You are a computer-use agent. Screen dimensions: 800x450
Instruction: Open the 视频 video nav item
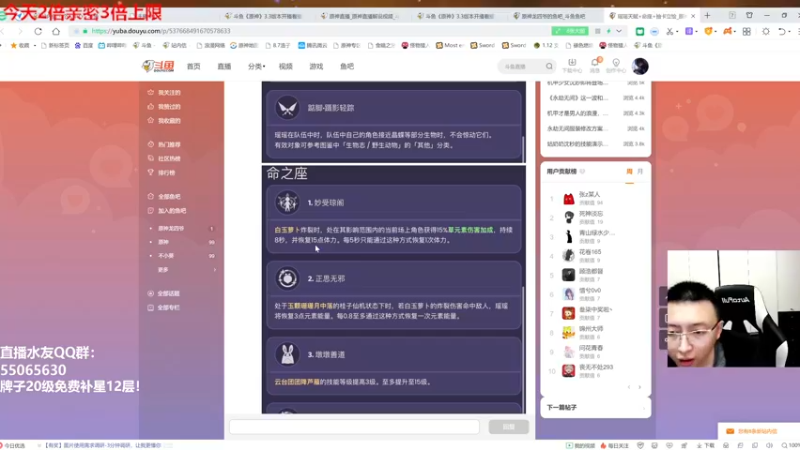(x=286, y=66)
